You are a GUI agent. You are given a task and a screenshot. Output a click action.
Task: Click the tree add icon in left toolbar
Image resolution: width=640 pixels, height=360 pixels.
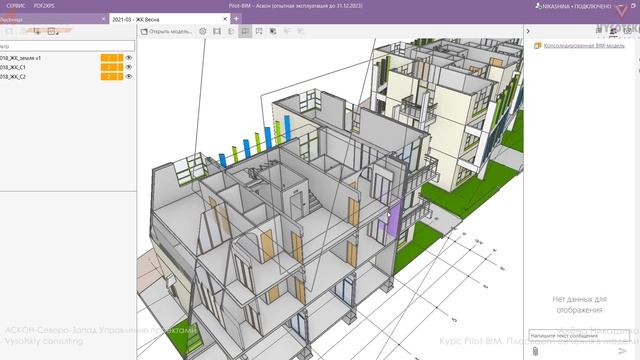pos(37,31)
